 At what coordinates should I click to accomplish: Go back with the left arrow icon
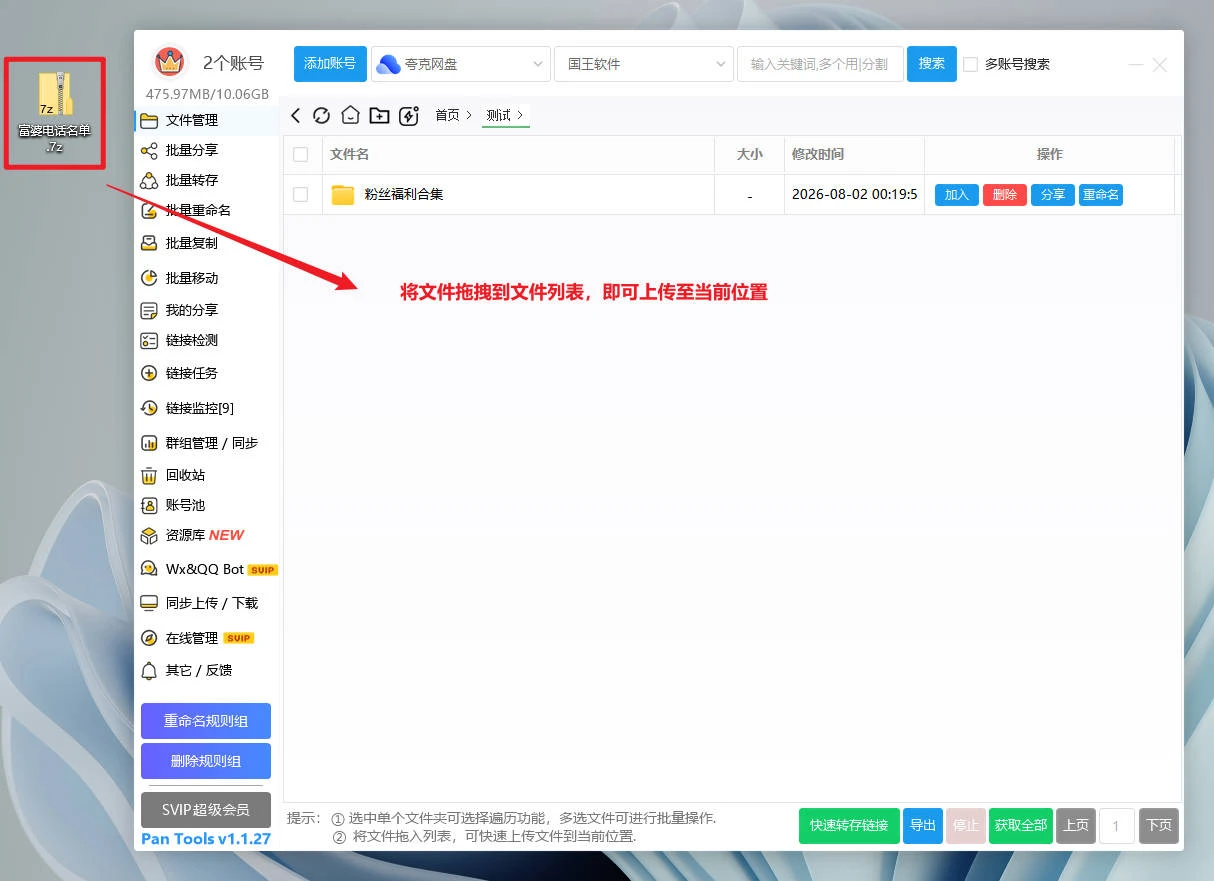tap(296, 116)
